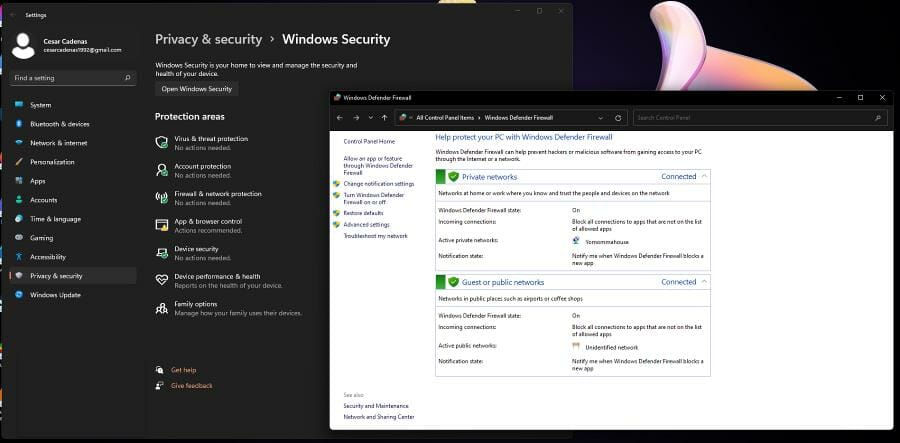Click the Settings search magnifier icon

click(127, 78)
